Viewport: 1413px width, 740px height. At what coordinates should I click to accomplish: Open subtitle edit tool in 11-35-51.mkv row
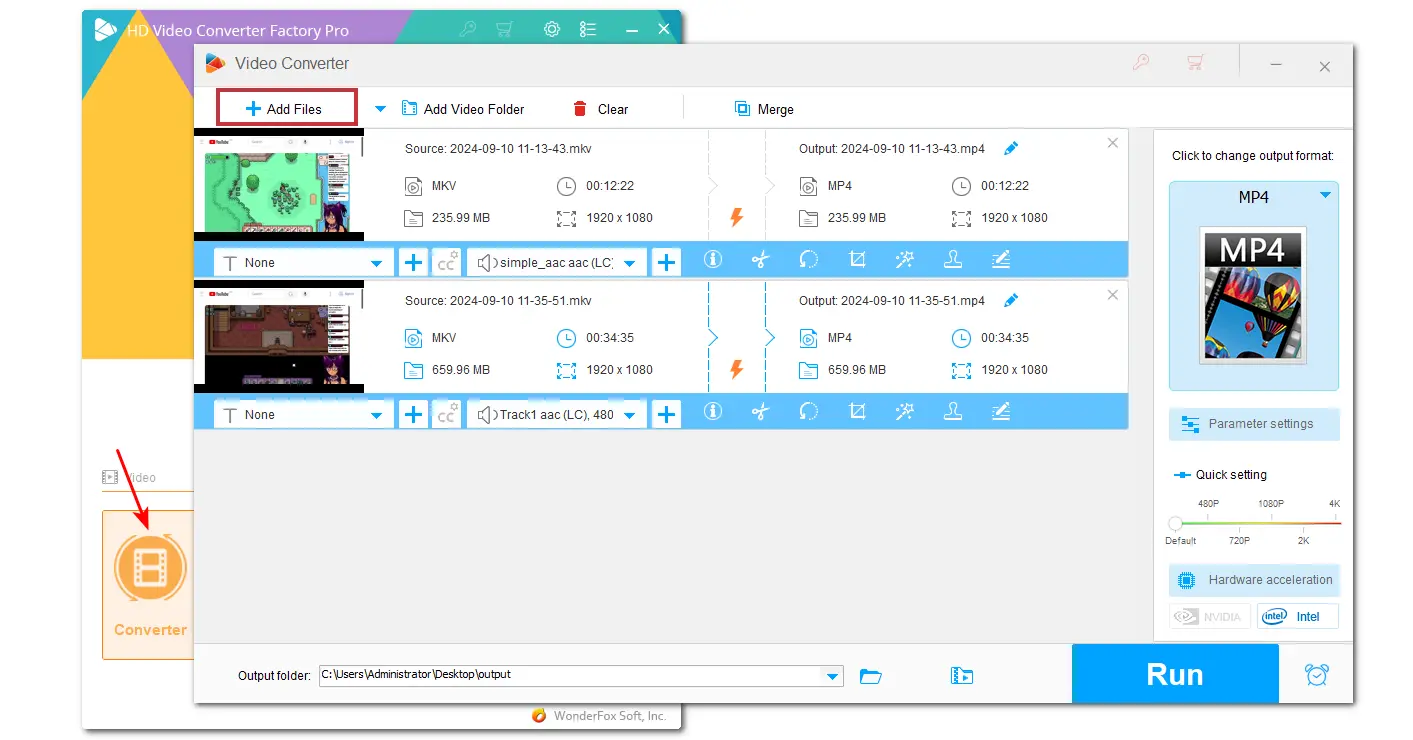tap(1000, 411)
